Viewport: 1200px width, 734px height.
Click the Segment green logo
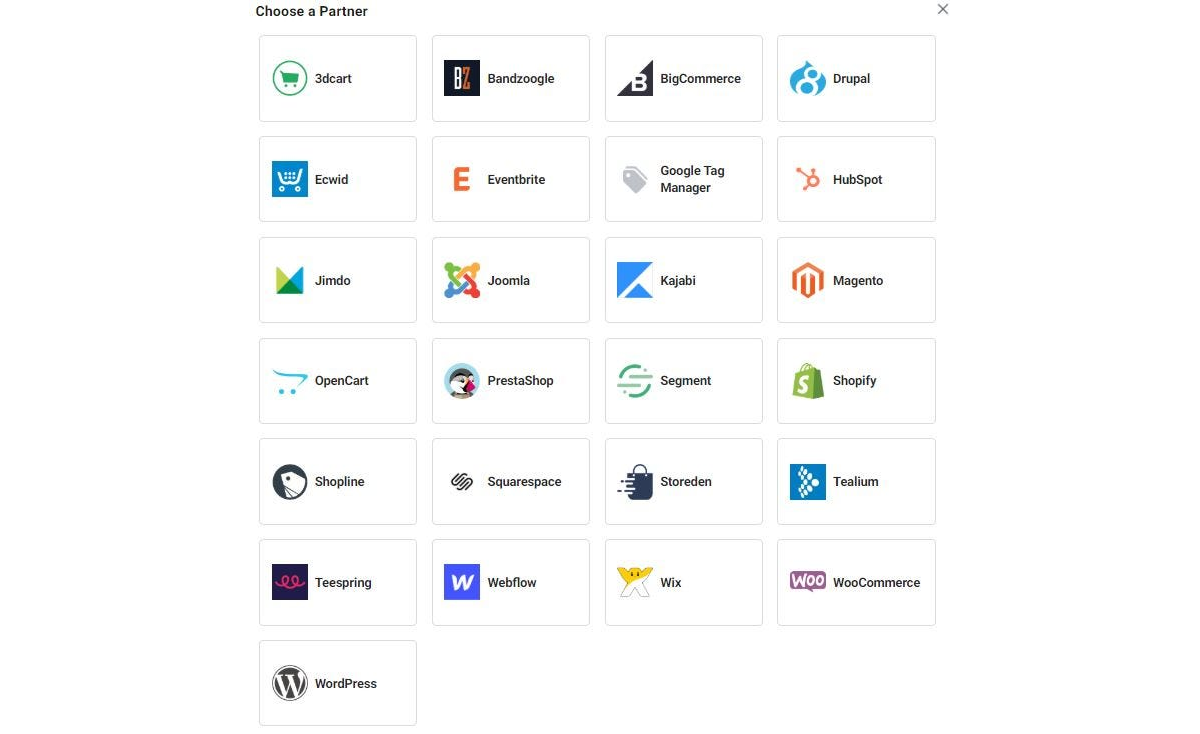635,381
